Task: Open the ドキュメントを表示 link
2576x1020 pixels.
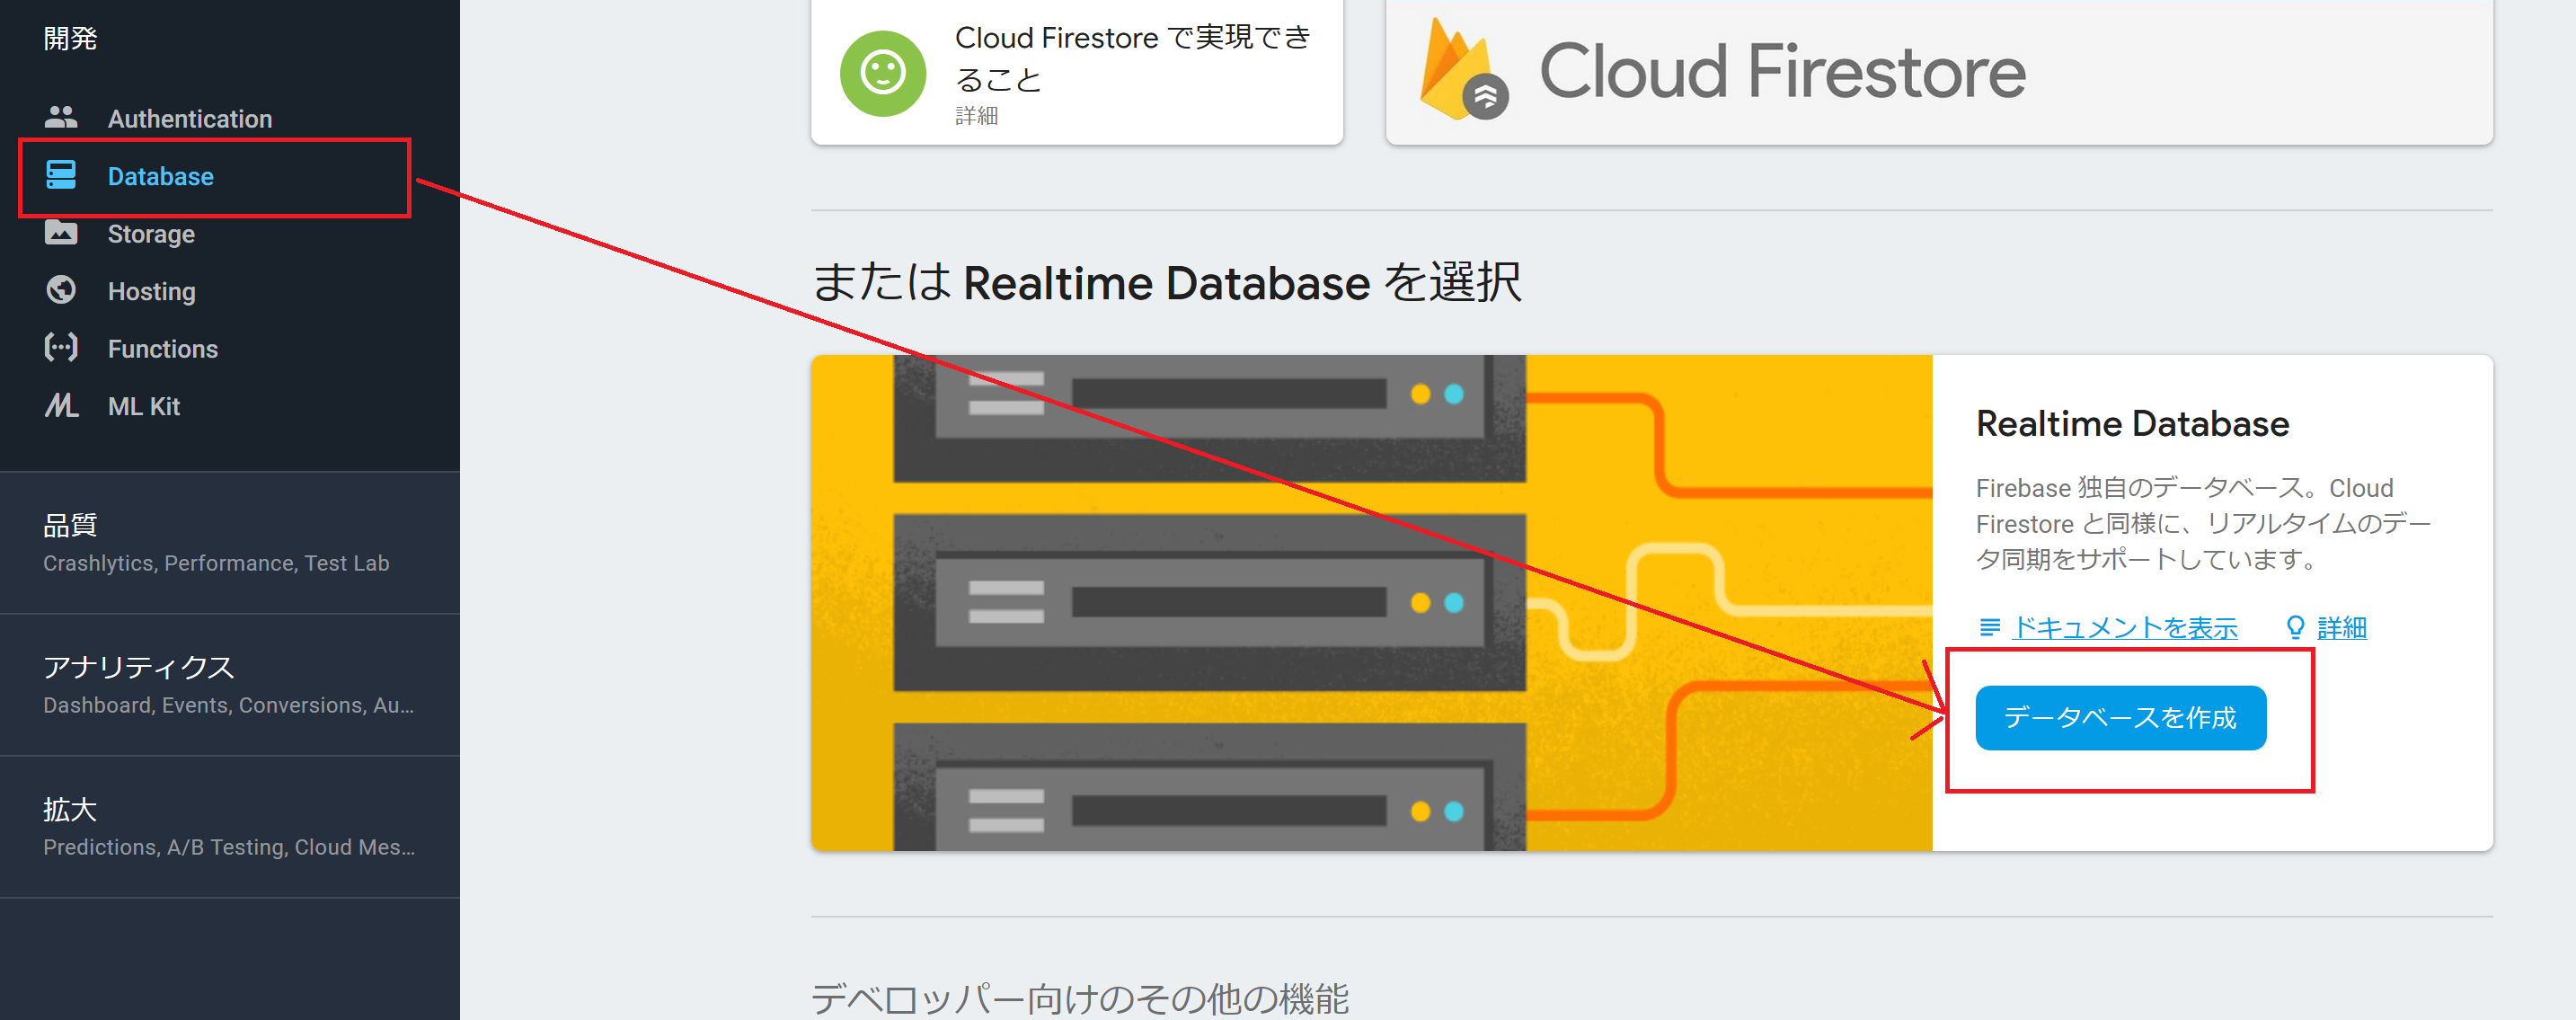Action: 2124,628
